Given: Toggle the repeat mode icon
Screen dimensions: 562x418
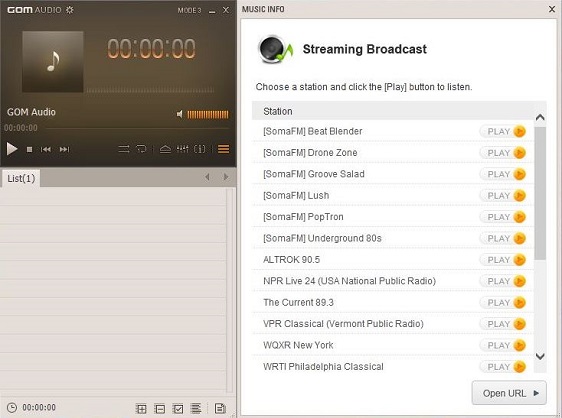Looking at the screenshot, I should tap(142, 149).
